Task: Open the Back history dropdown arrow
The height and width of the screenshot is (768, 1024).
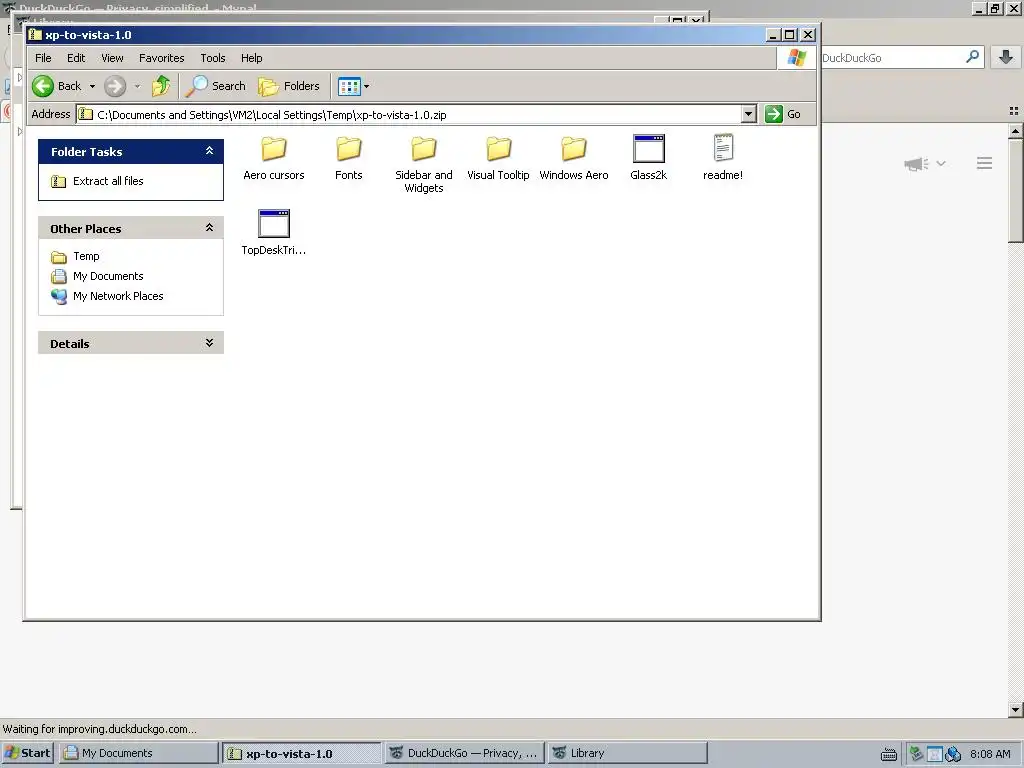Action: (92, 86)
